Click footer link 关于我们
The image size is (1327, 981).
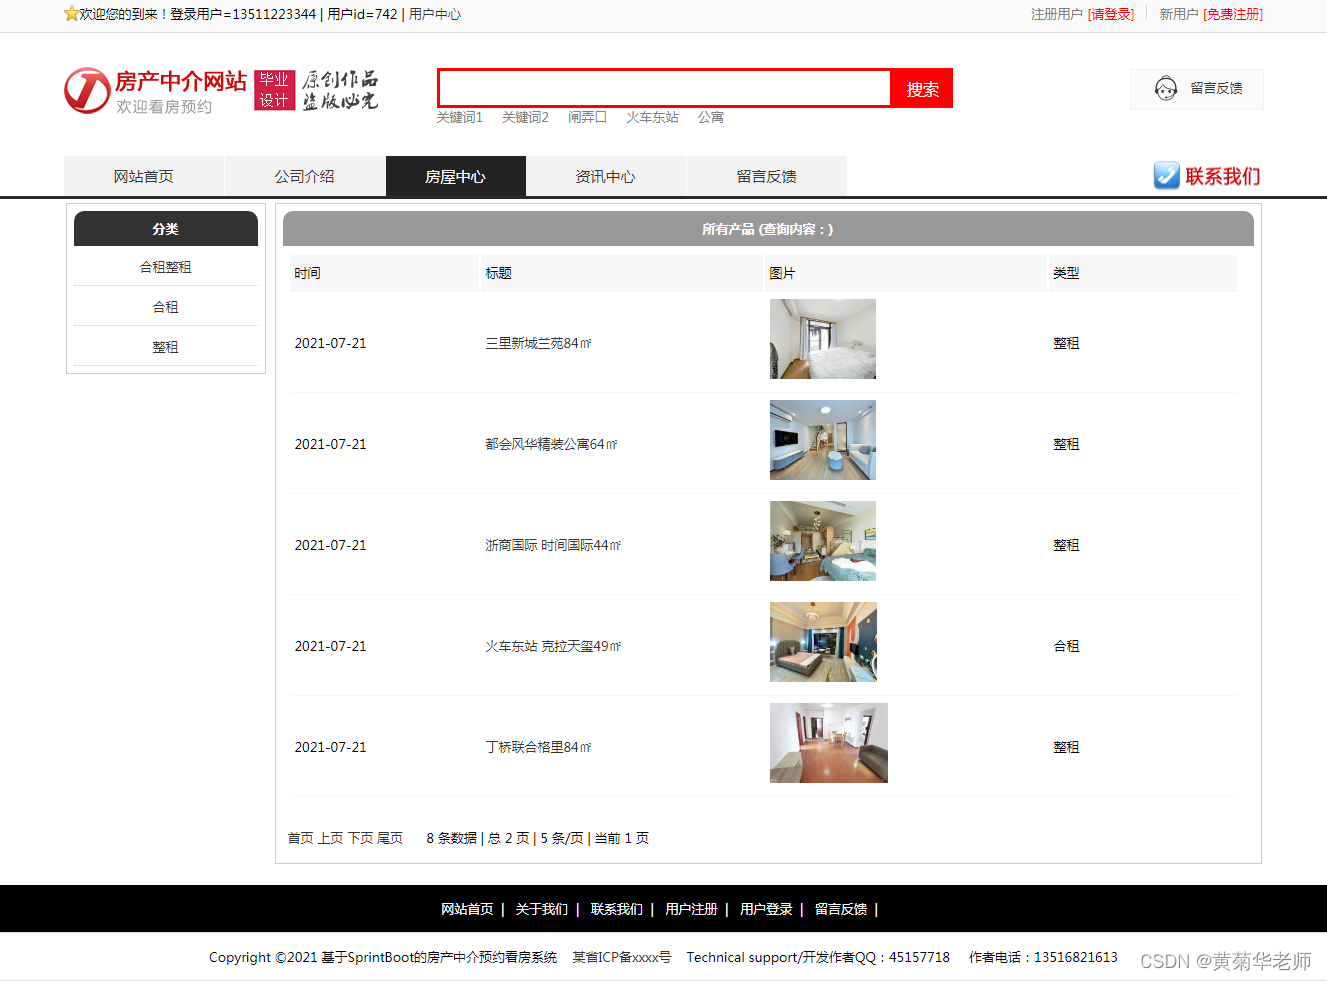click(x=542, y=909)
